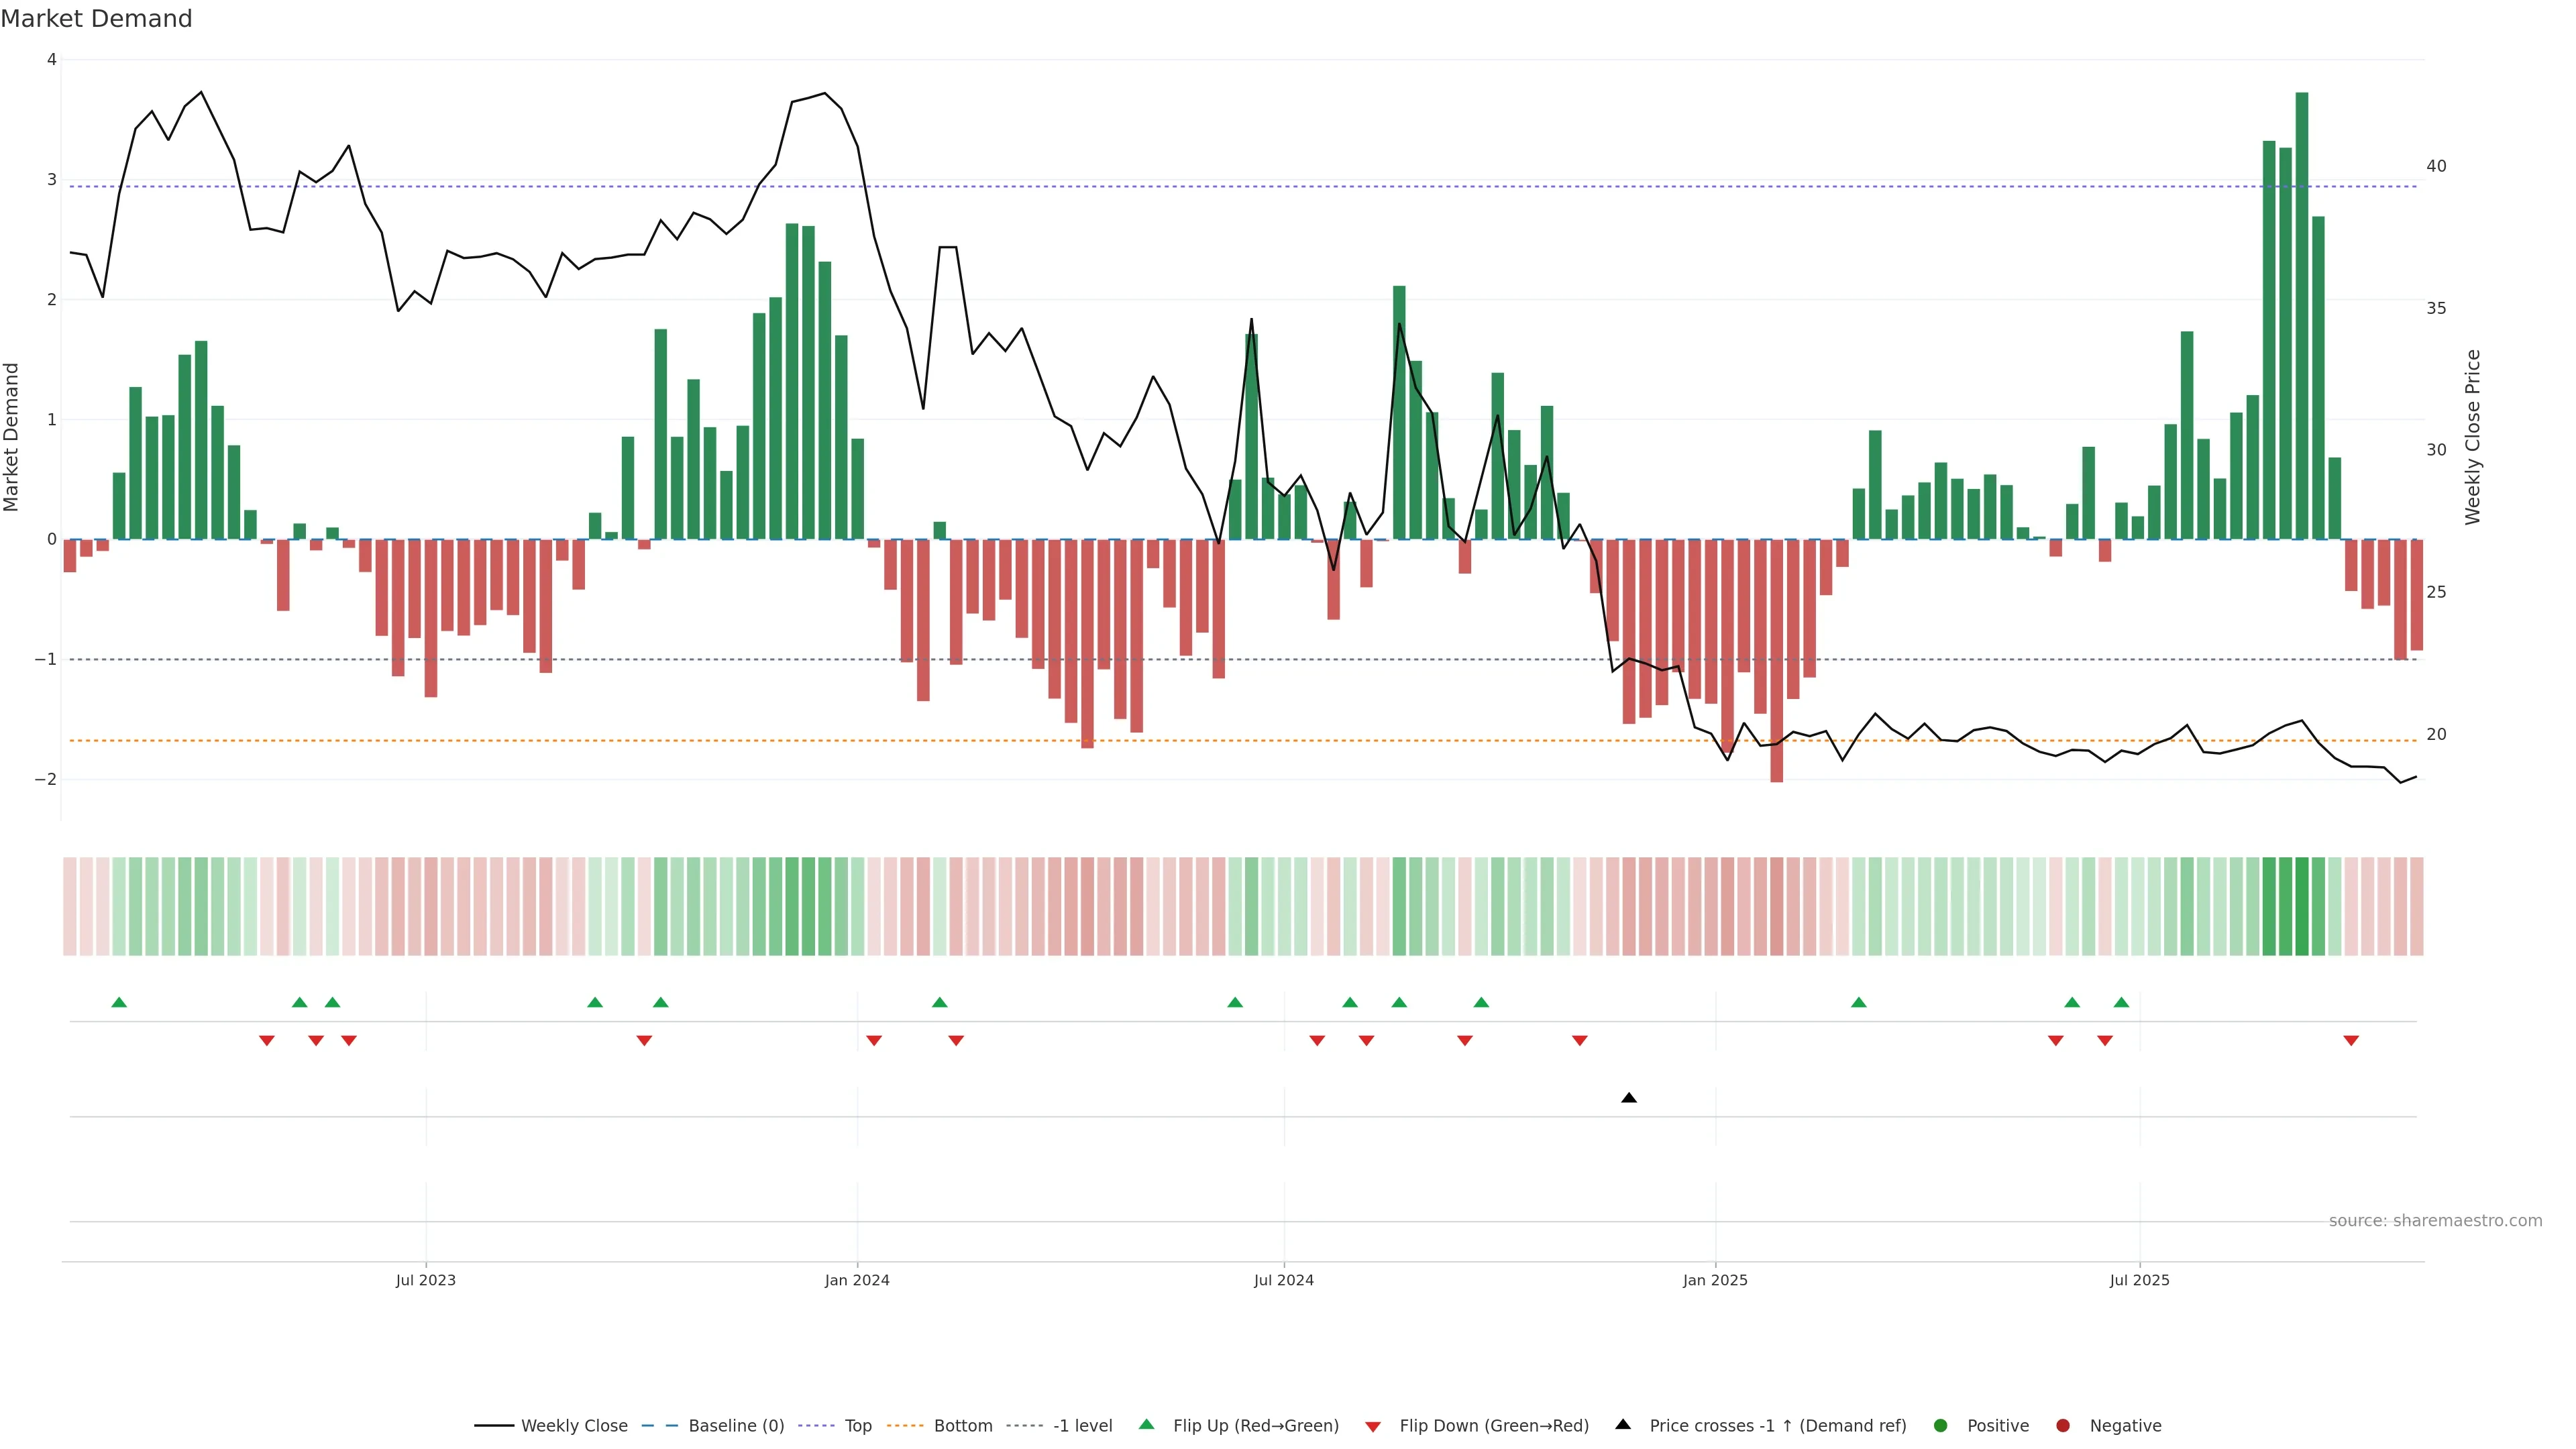Click the dark red Negative legend circle
2576x1449 pixels.
(2063, 1425)
